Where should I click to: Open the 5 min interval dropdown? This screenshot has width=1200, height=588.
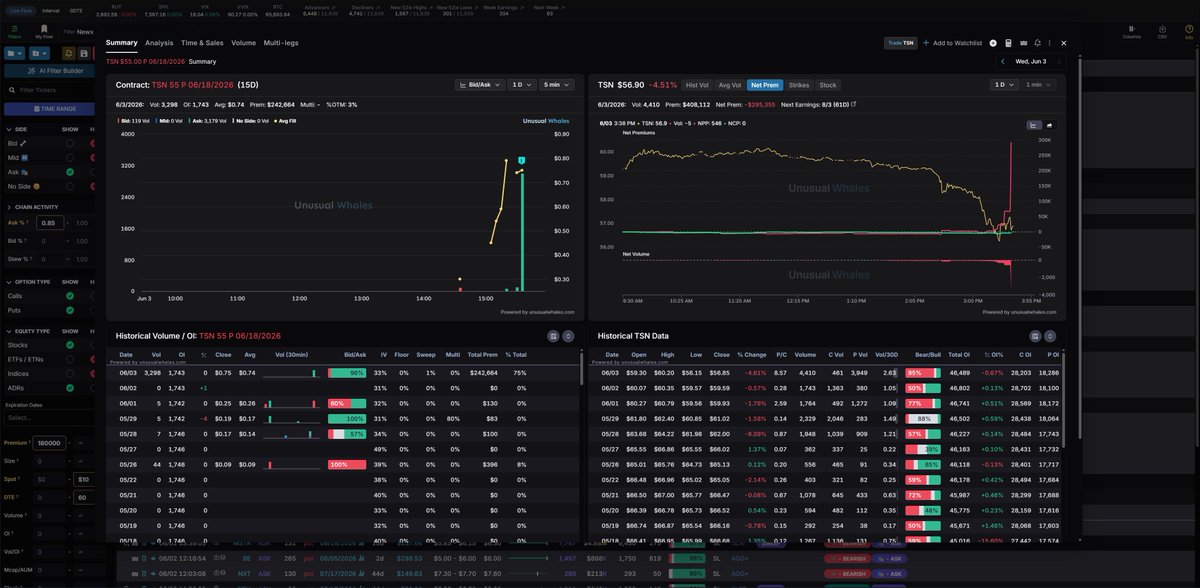tap(555, 85)
